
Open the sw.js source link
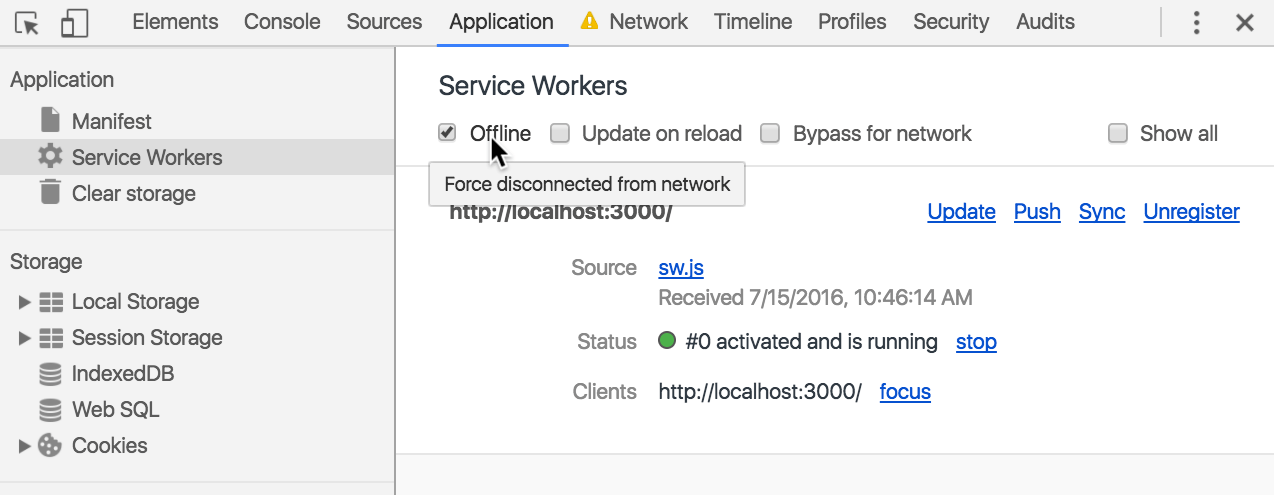click(x=681, y=268)
